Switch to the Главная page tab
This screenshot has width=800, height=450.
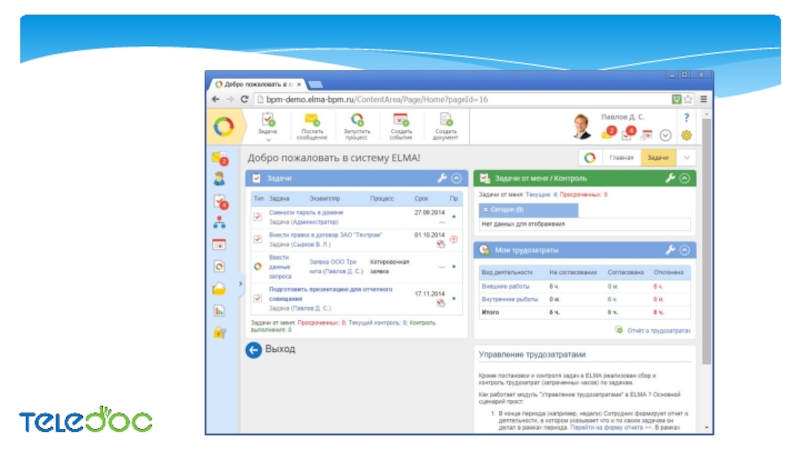[x=621, y=158]
